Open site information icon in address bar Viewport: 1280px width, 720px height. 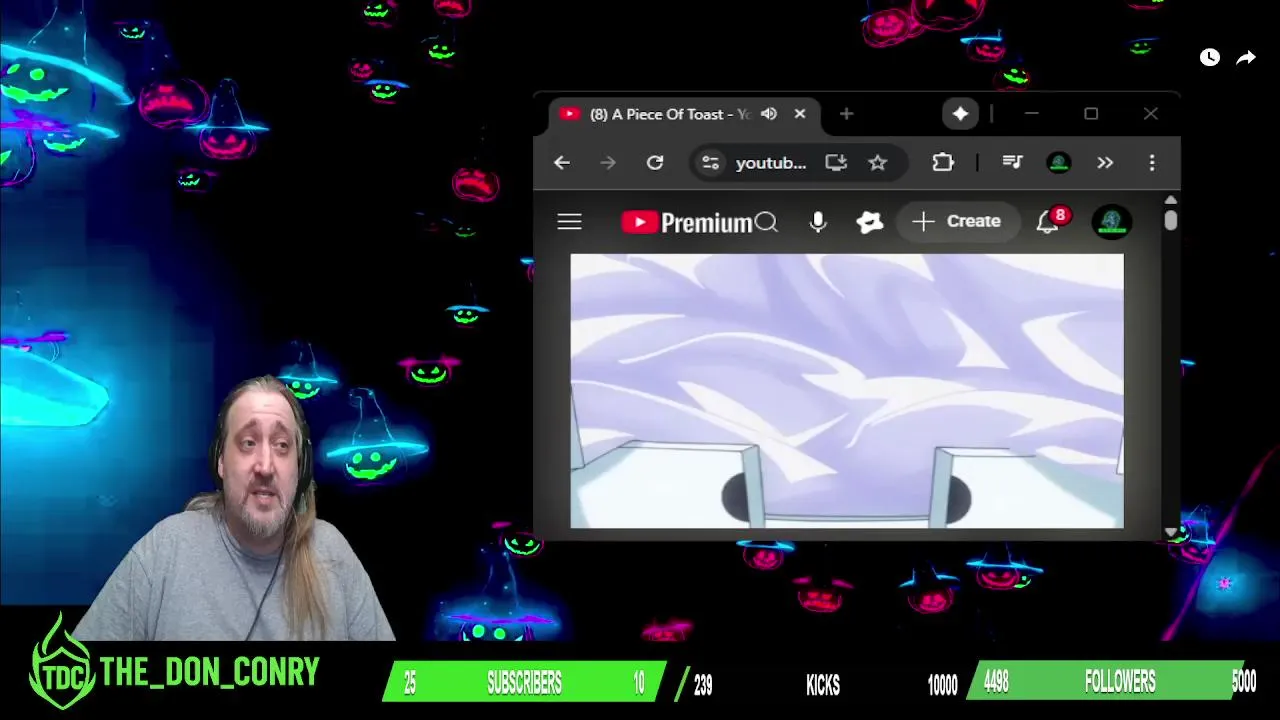(711, 163)
